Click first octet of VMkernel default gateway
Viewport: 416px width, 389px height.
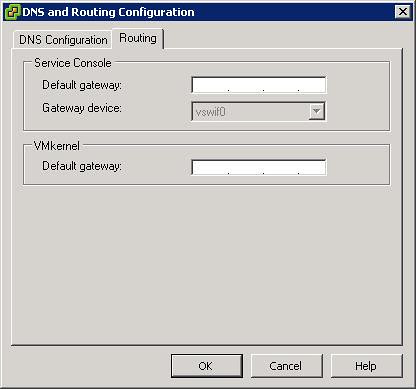pyautogui.click(x=210, y=167)
